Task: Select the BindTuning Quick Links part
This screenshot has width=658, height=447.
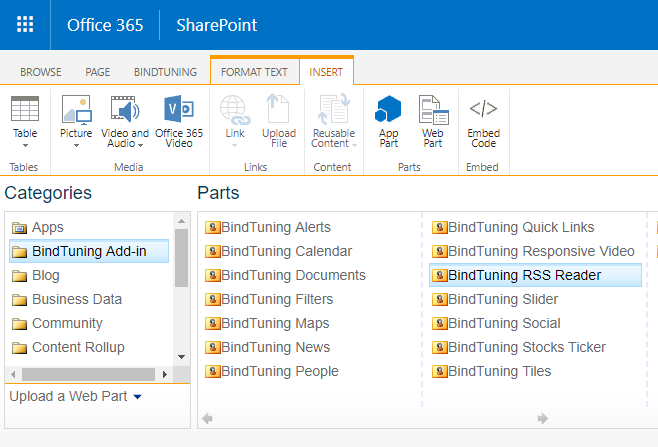Action: click(x=513, y=227)
